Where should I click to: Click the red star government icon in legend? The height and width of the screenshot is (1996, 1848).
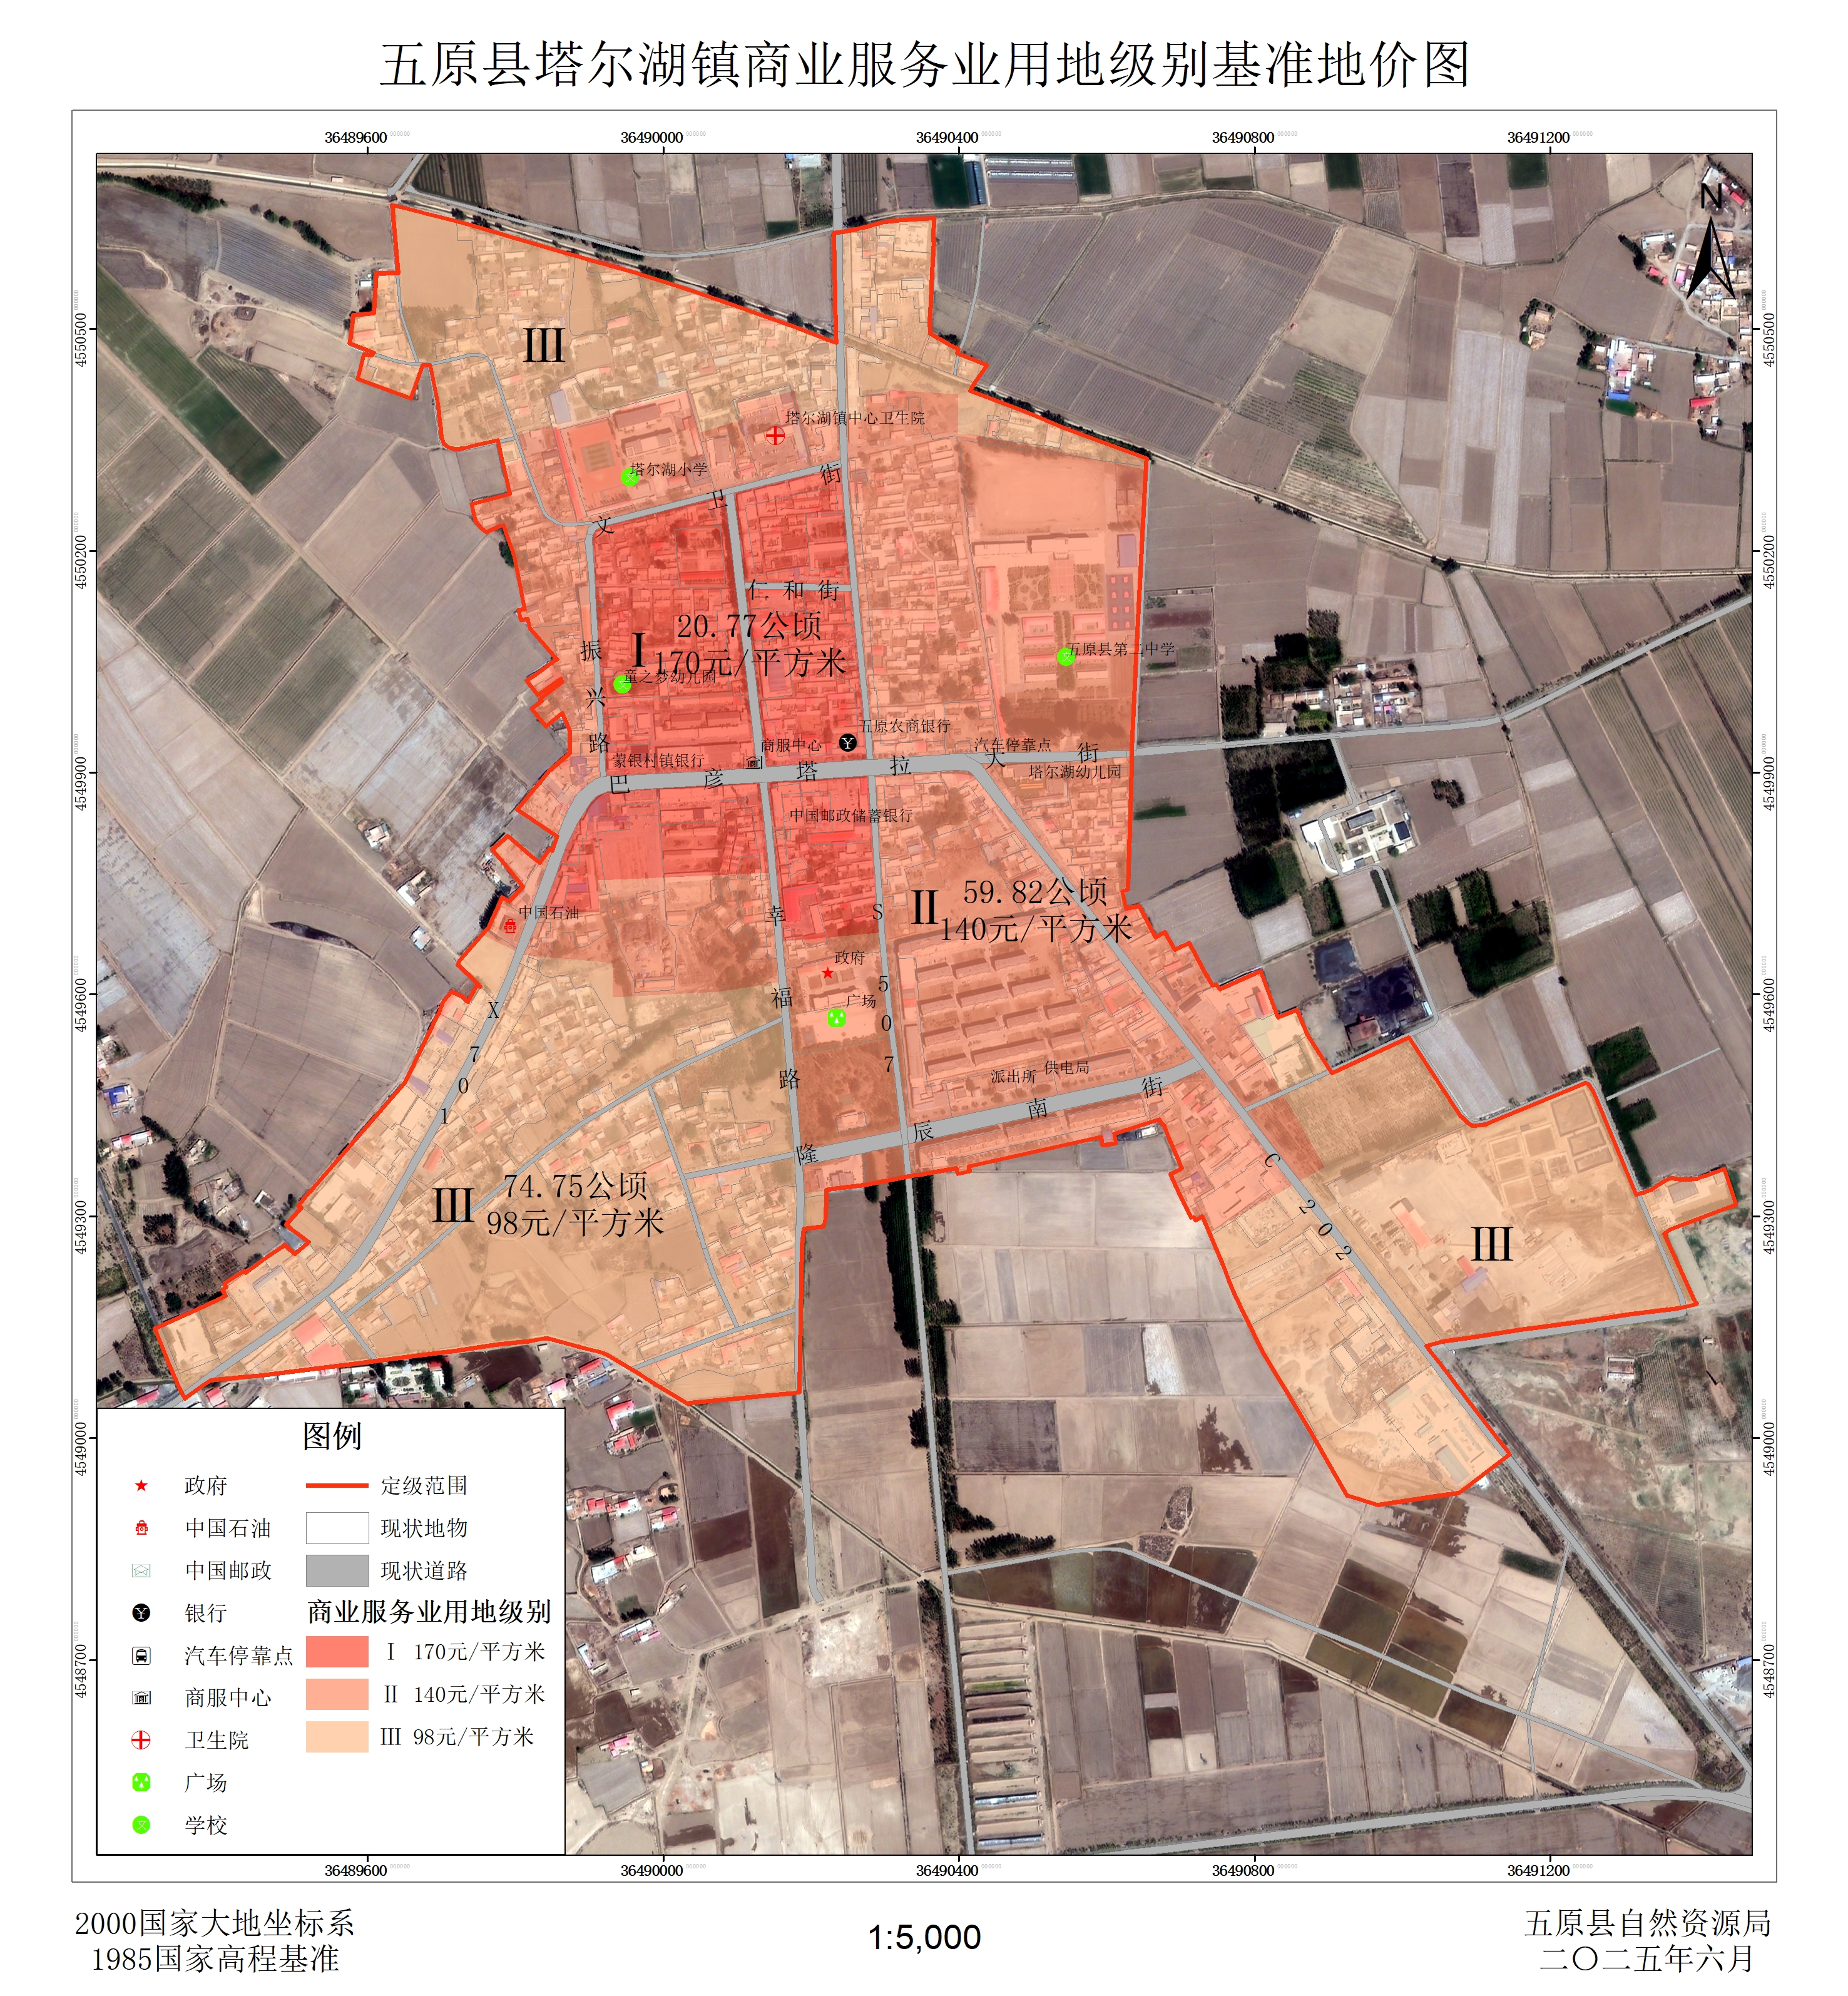point(141,1485)
